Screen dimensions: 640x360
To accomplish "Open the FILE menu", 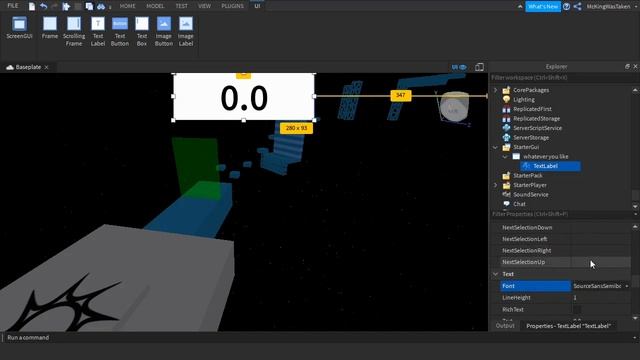I will coord(13,6).
